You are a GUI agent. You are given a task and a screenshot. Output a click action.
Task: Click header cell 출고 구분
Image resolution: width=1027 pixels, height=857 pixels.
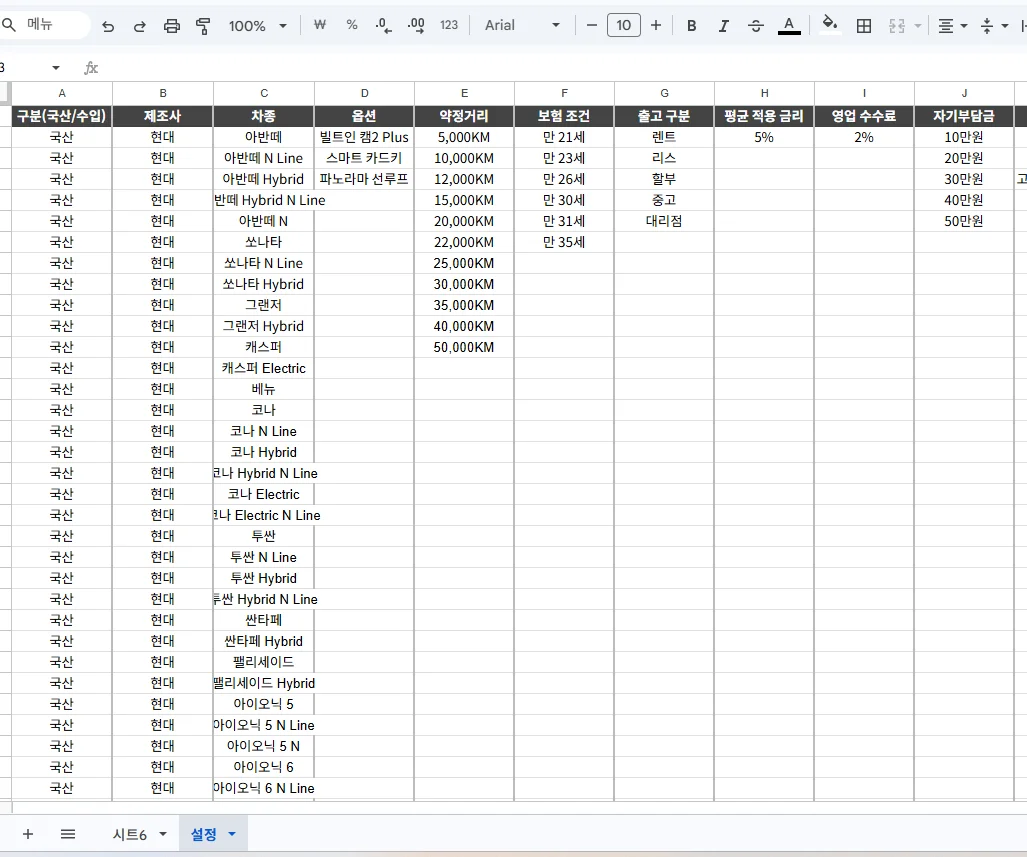664,116
